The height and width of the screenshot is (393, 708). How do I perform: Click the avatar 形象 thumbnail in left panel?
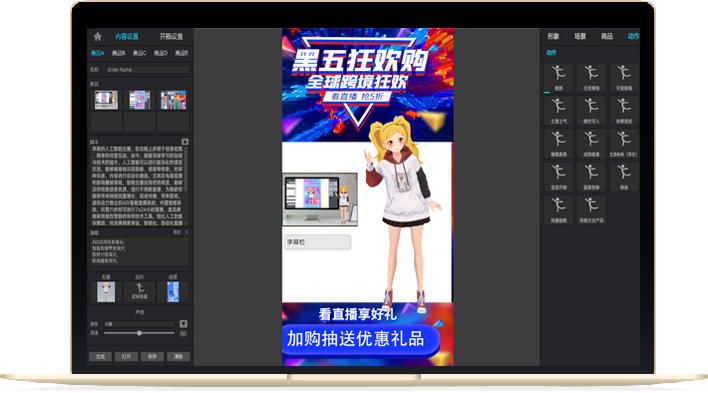pos(106,292)
